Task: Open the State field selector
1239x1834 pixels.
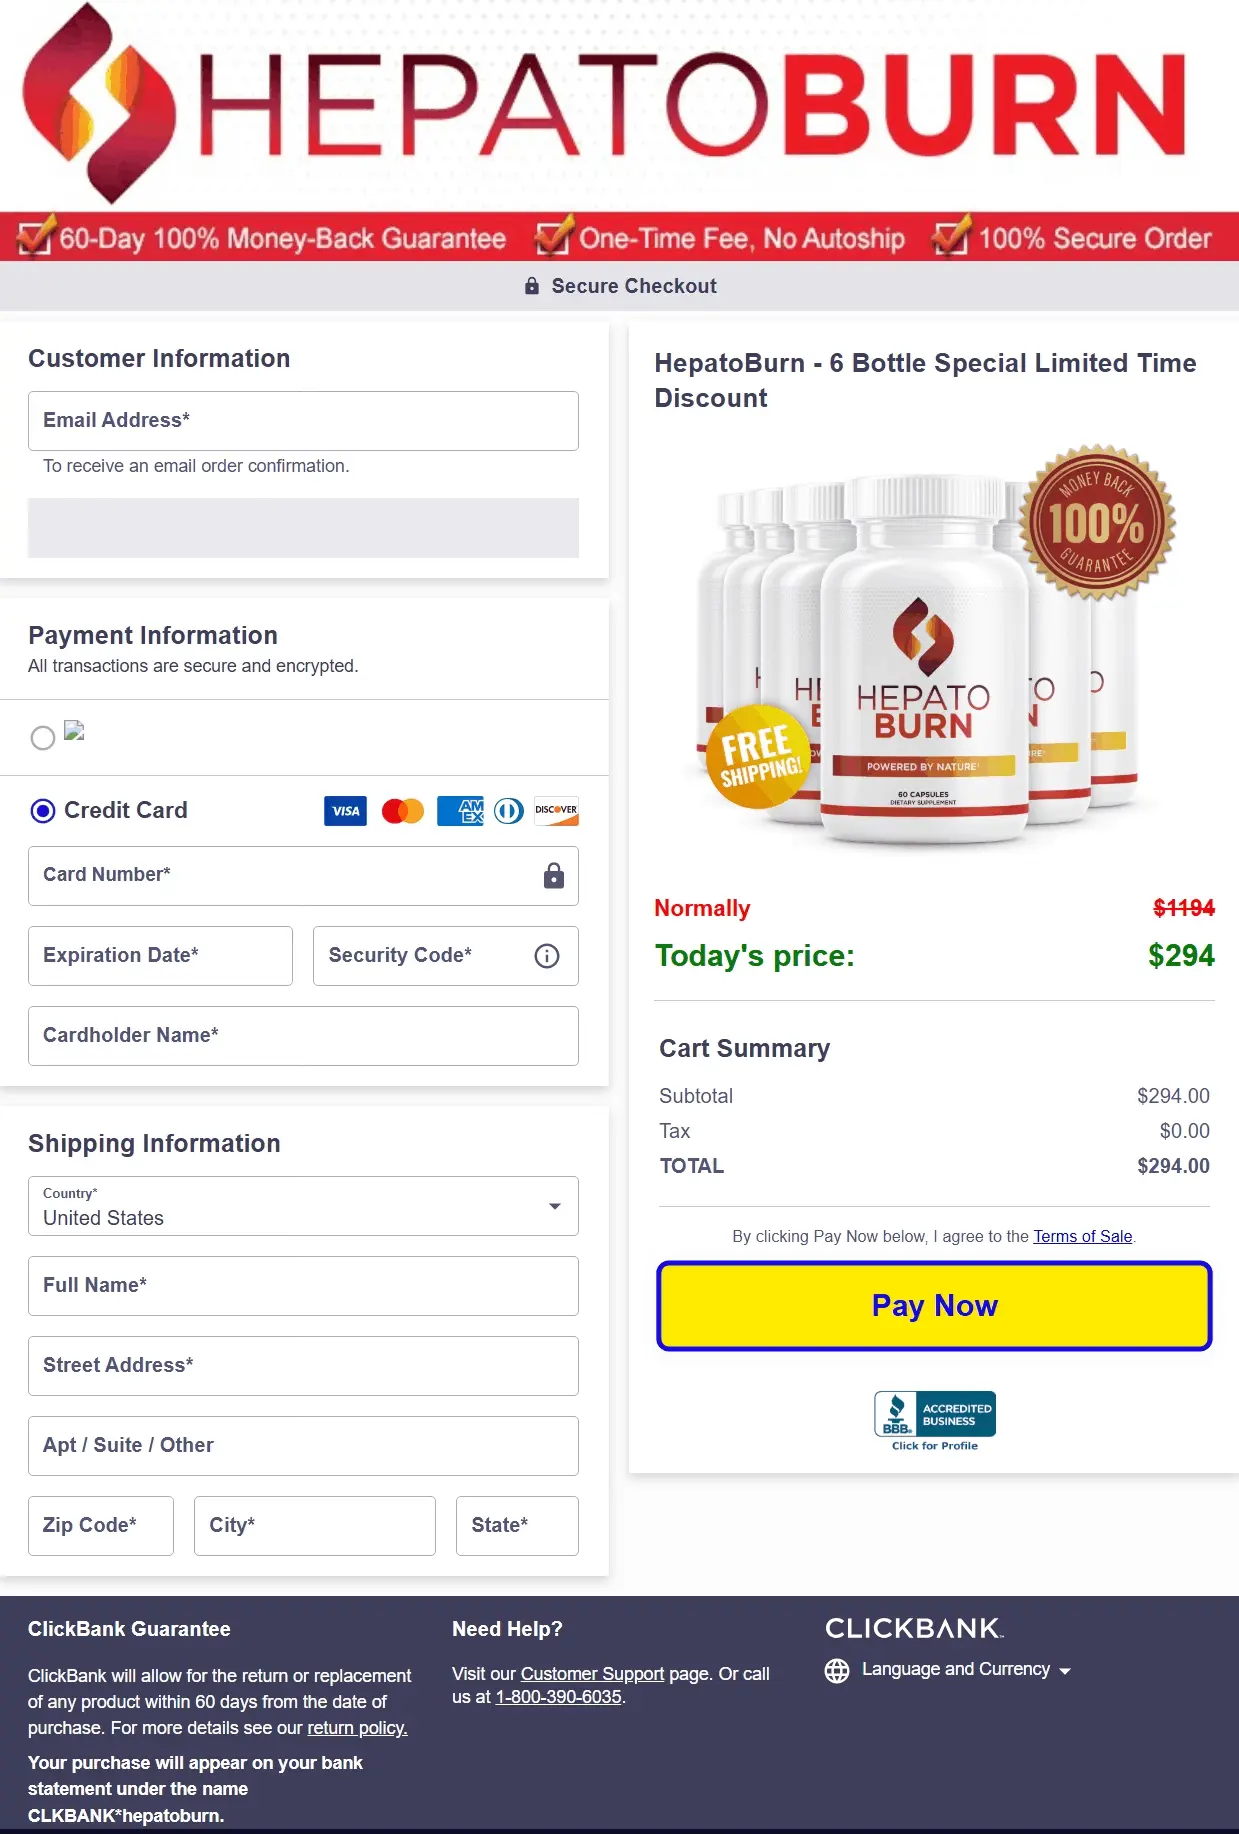Action: pos(517,1525)
